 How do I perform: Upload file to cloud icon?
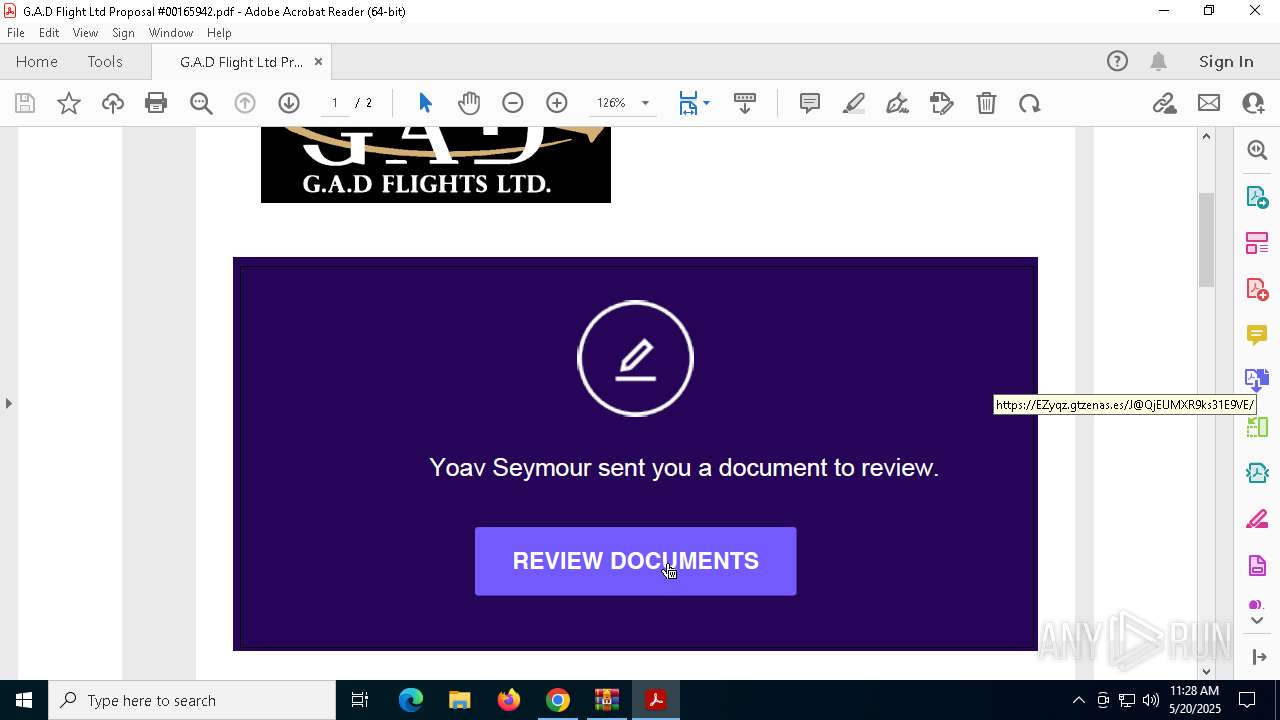click(x=113, y=103)
